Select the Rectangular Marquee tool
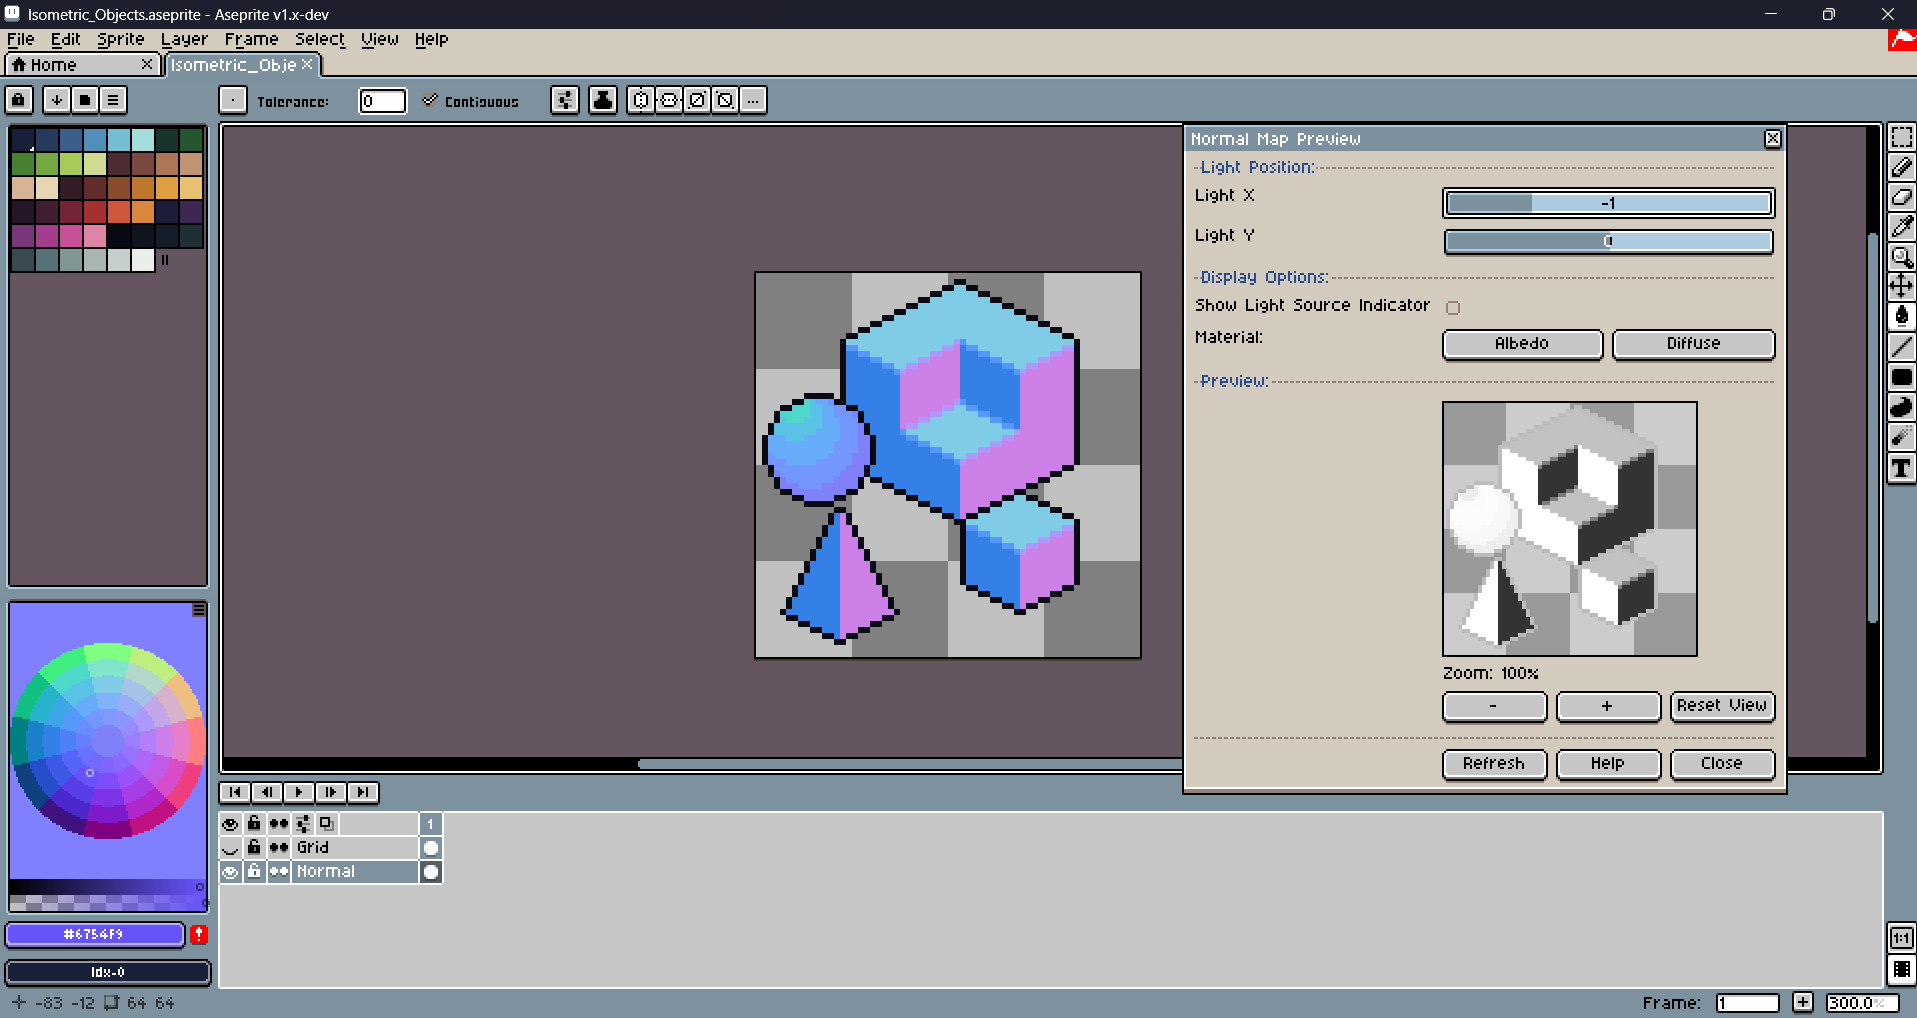 pos(1901,138)
